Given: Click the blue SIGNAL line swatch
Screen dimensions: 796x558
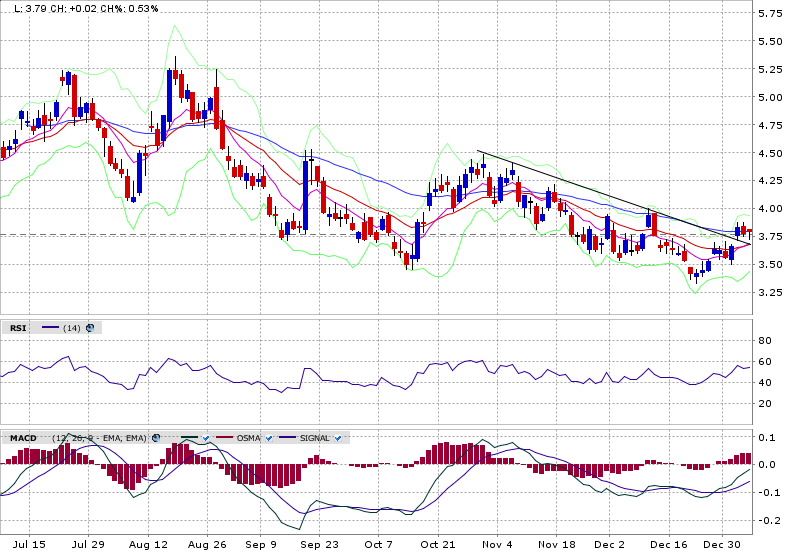Looking at the screenshot, I should pos(288,438).
